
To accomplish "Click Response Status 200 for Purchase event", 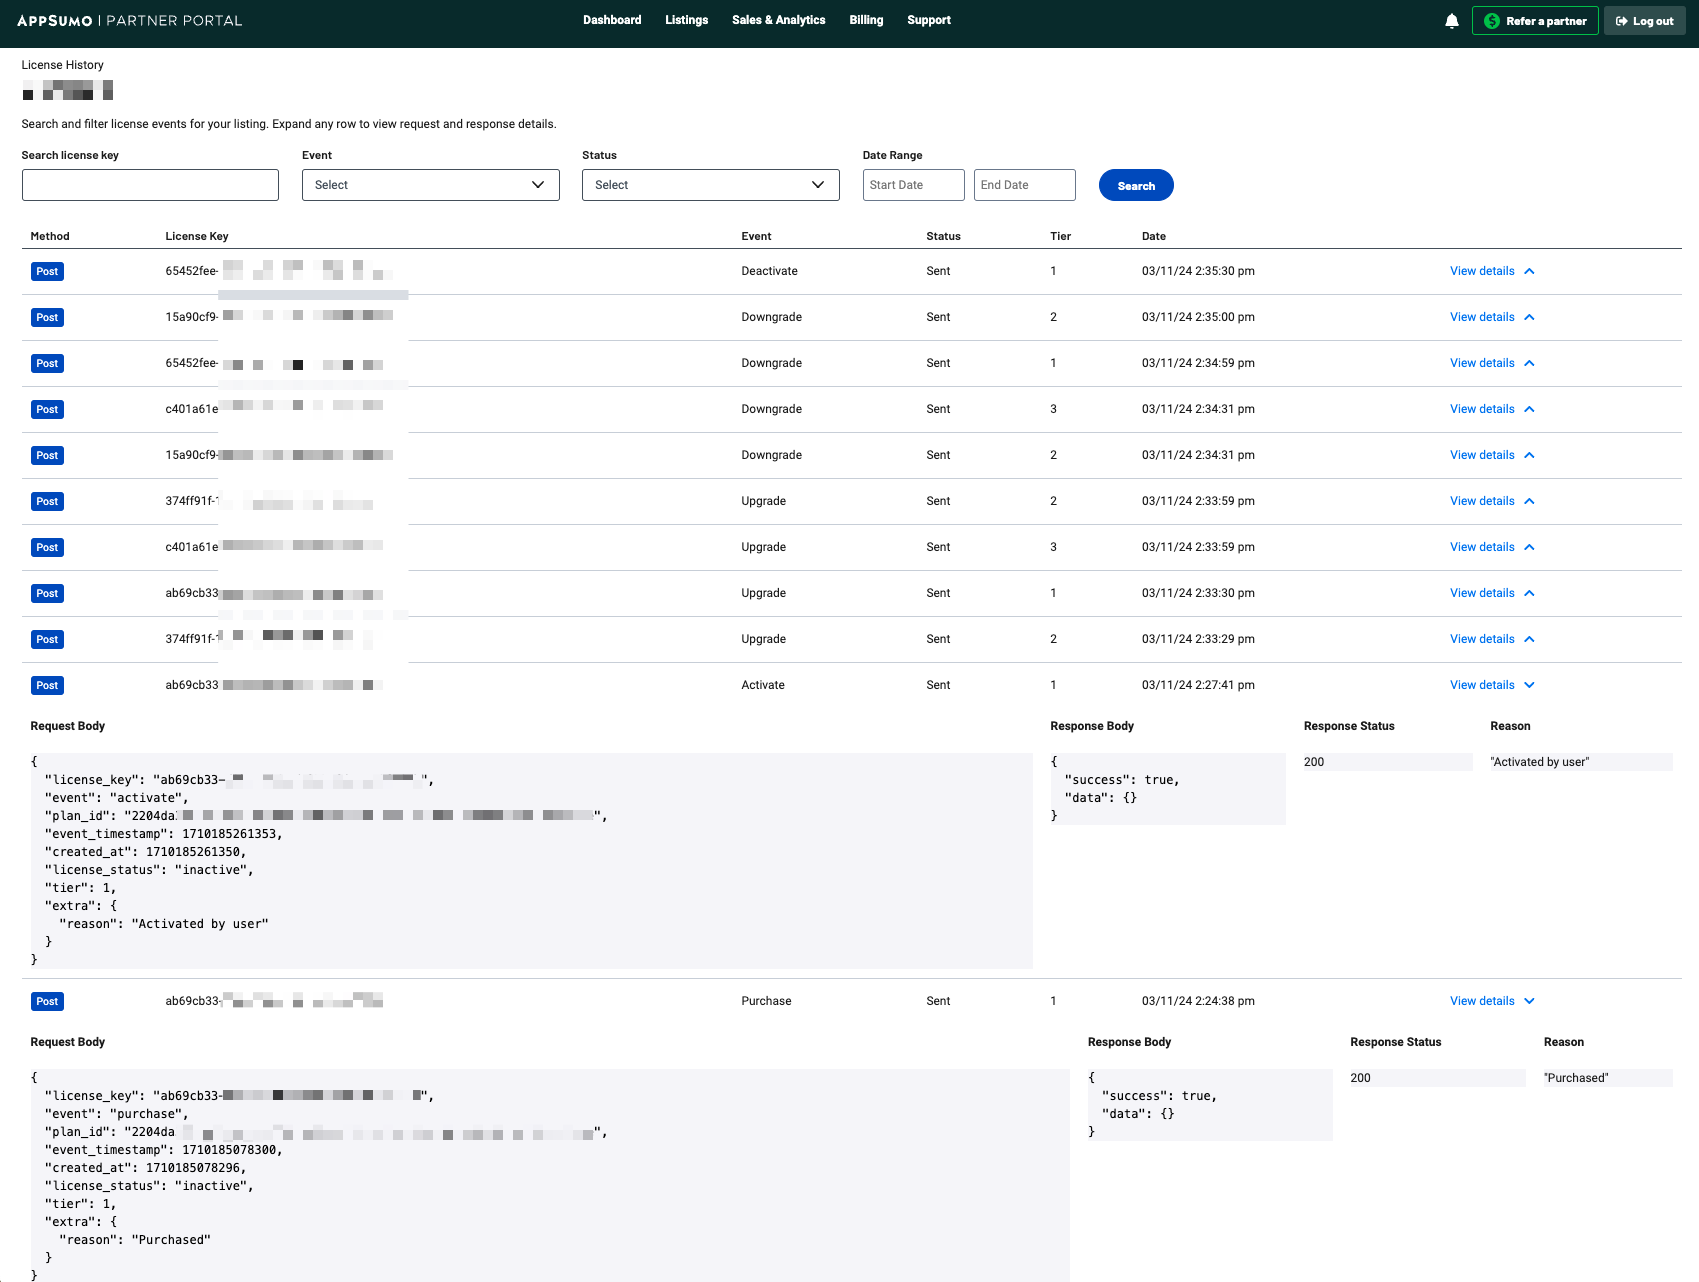I will [1360, 1078].
